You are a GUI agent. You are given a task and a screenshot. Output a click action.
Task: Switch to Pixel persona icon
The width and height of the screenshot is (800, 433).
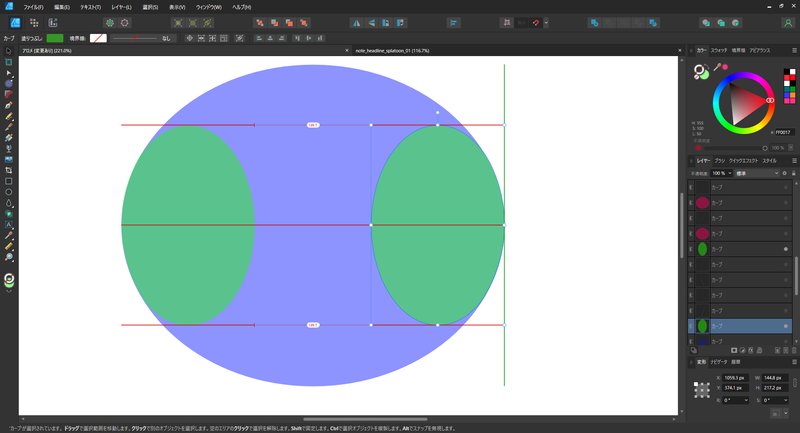pos(34,23)
